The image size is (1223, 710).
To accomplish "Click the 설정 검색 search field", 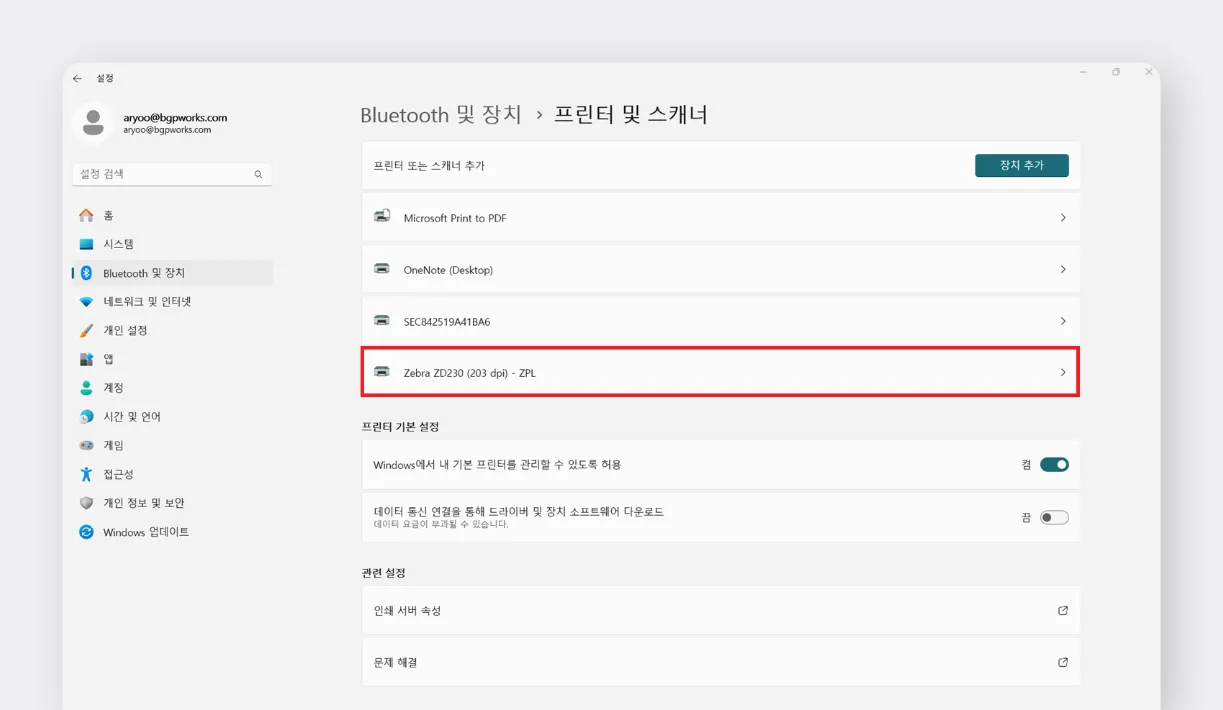I will pos(172,174).
